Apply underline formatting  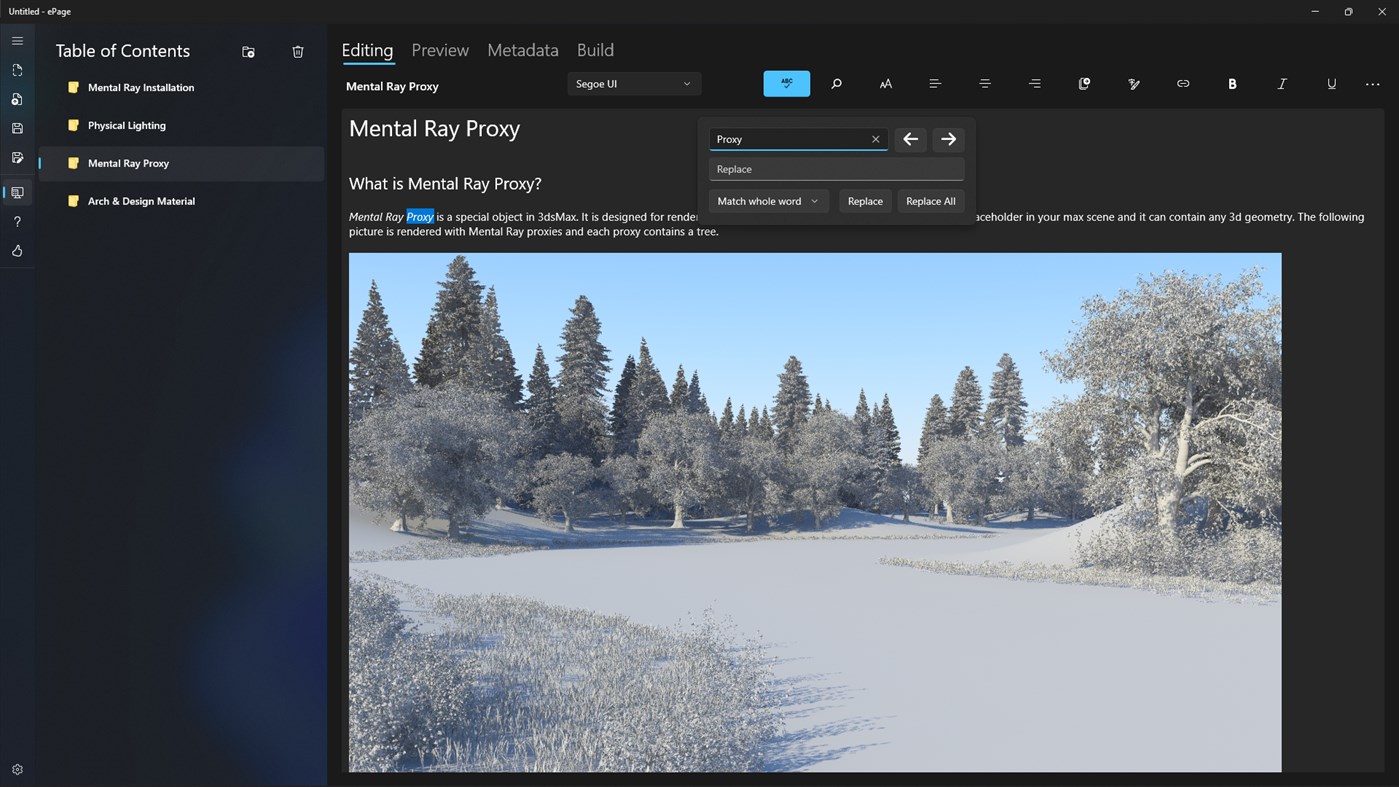[1331, 84]
